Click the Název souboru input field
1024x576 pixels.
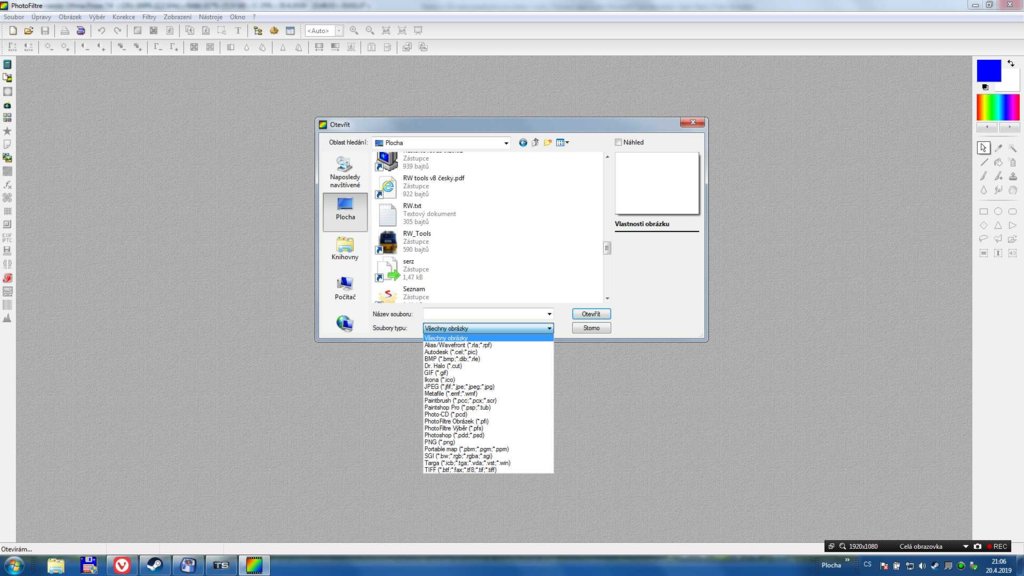(x=484, y=314)
